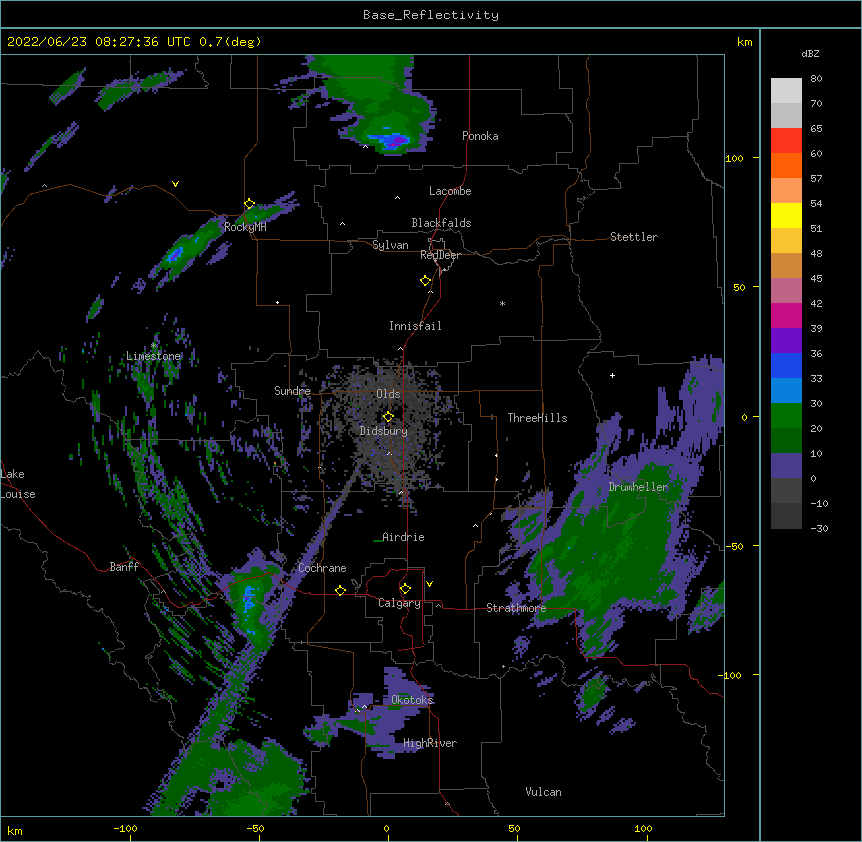Select the Lacombe label
862x842 pixels.
click(x=450, y=191)
